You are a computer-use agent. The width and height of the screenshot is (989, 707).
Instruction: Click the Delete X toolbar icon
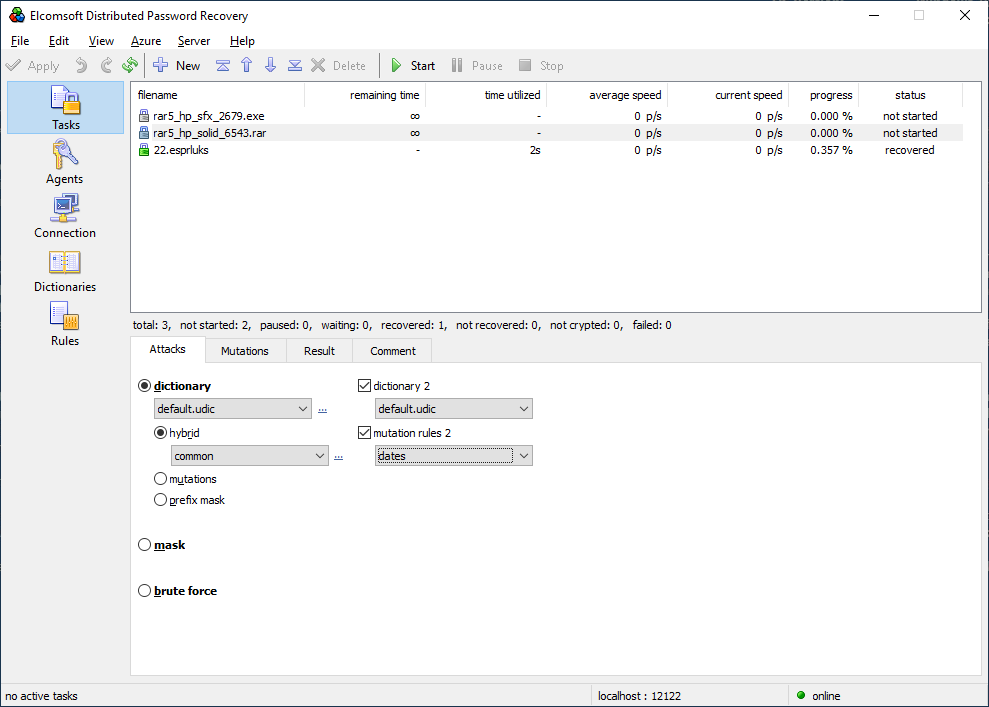click(x=319, y=65)
